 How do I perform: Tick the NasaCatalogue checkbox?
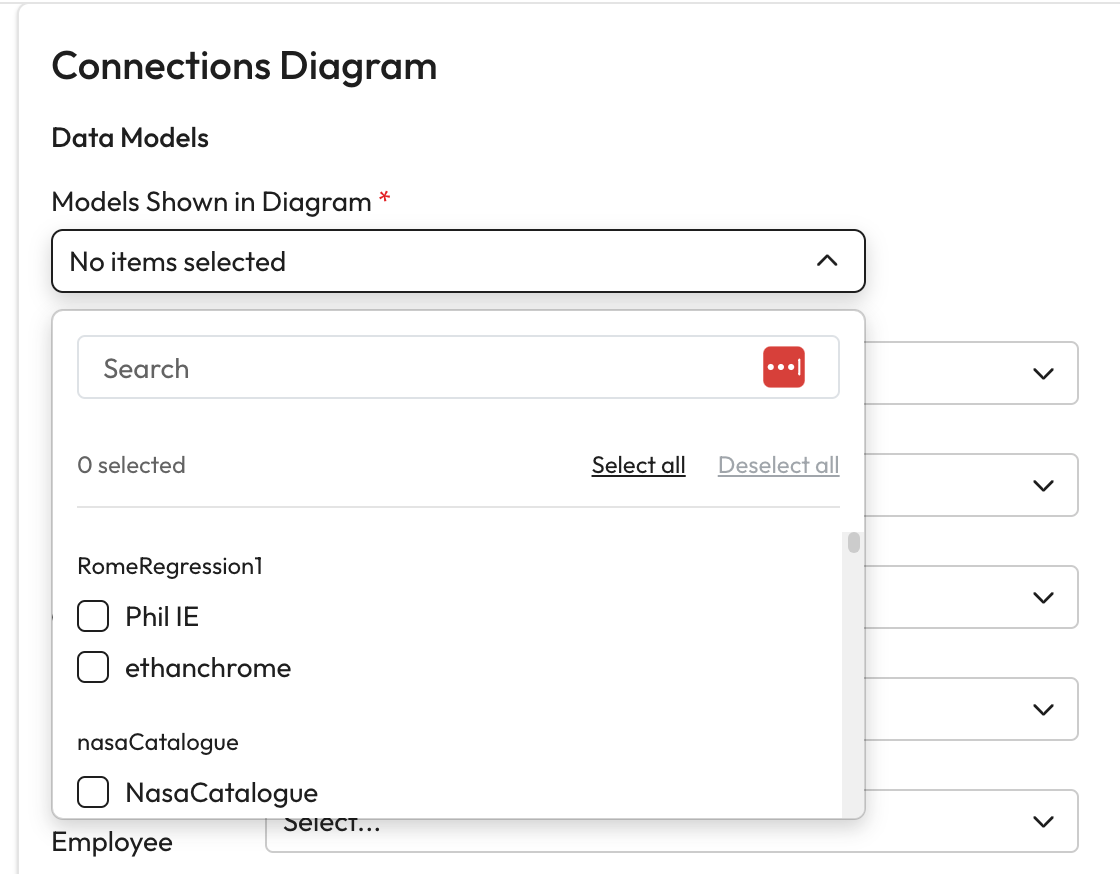click(x=93, y=793)
